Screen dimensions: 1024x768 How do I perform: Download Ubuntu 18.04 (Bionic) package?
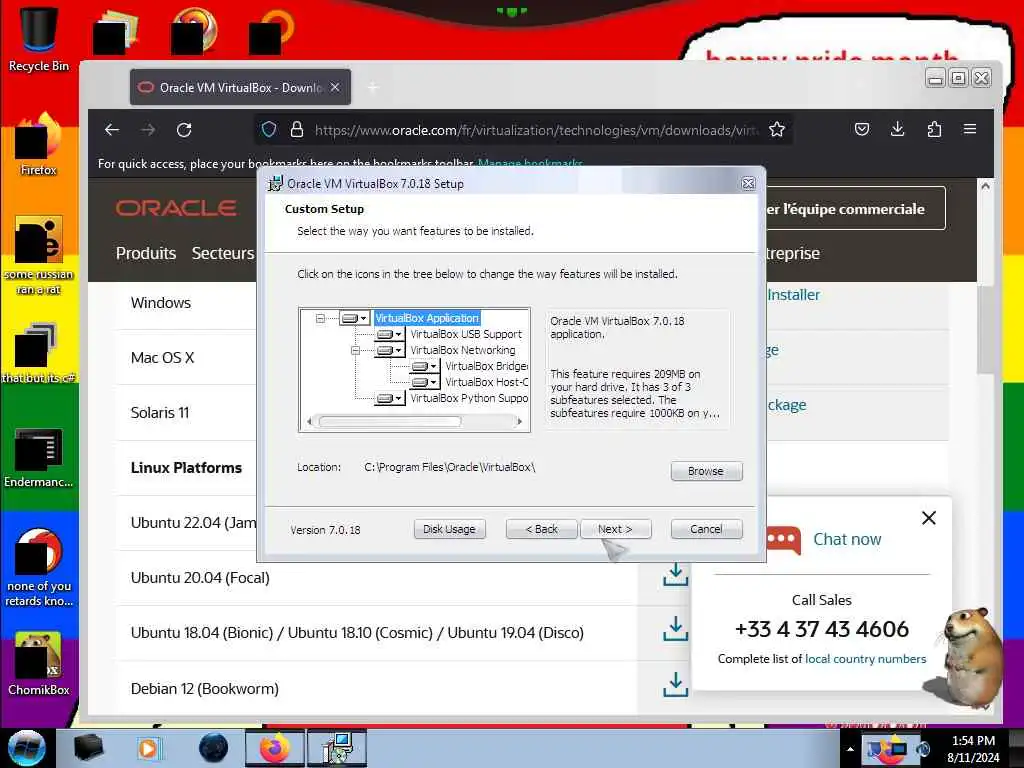click(x=676, y=630)
